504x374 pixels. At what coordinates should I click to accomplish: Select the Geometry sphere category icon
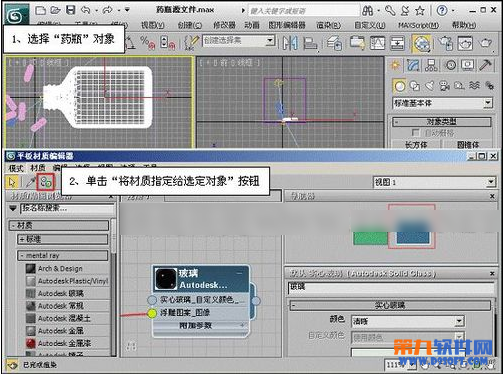pos(400,86)
